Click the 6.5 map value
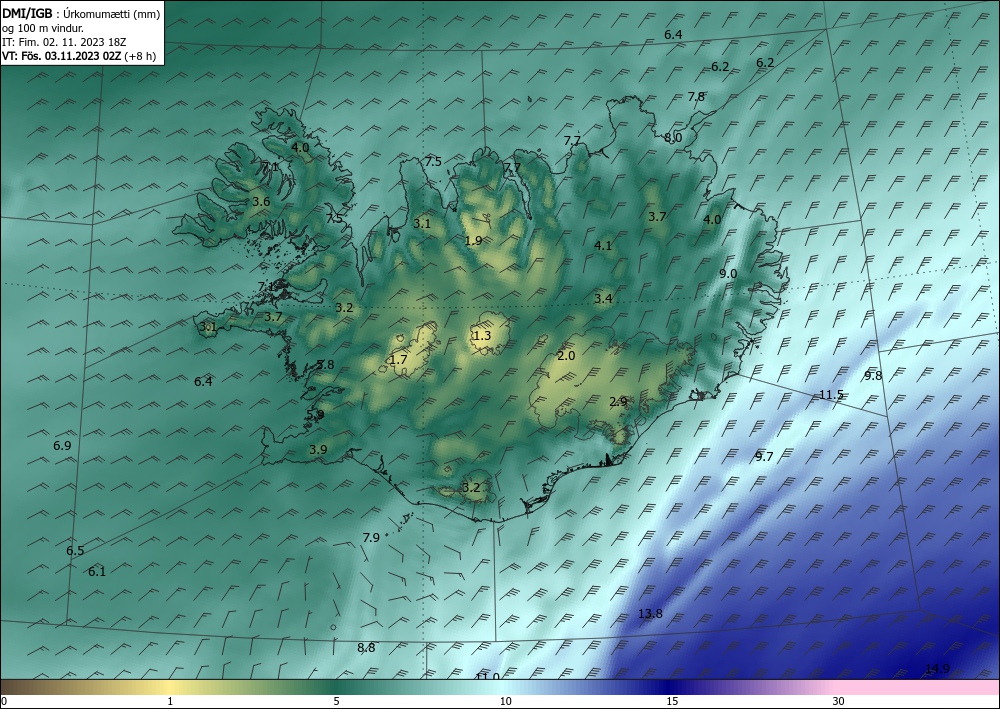 (x=75, y=551)
